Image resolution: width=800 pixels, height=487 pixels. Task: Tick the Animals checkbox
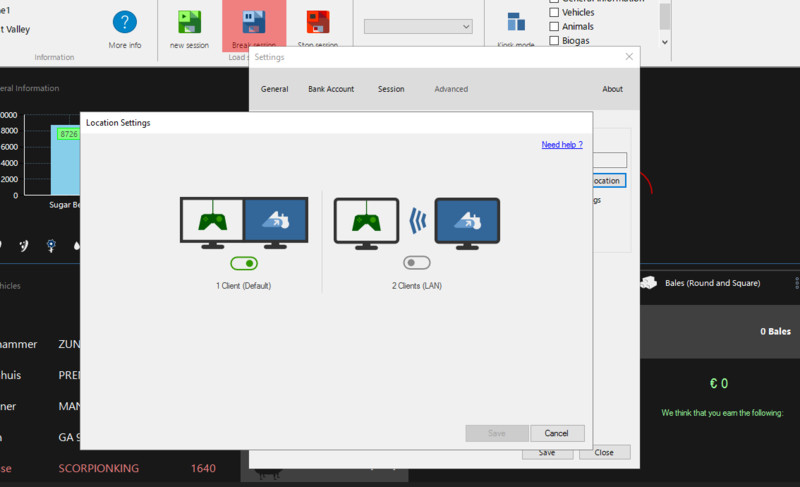pos(555,28)
